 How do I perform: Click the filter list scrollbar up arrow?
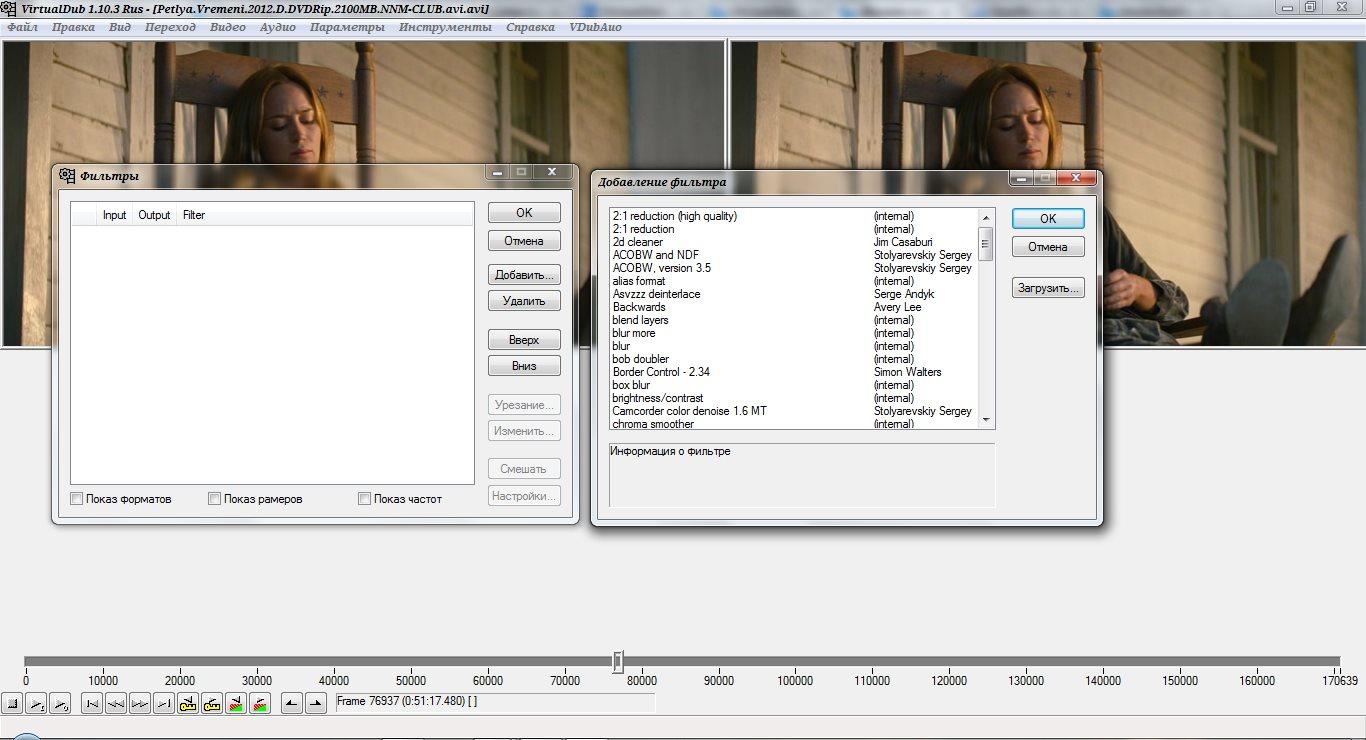point(986,217)
